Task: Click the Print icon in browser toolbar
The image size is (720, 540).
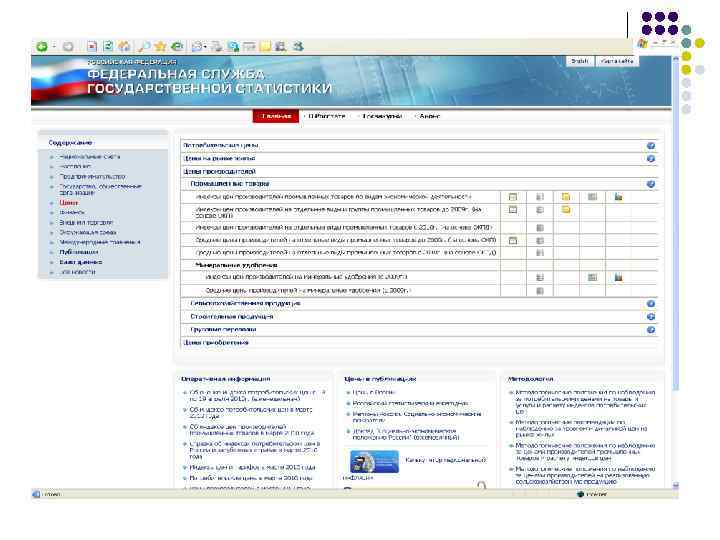Action: (x=217, y=46)
